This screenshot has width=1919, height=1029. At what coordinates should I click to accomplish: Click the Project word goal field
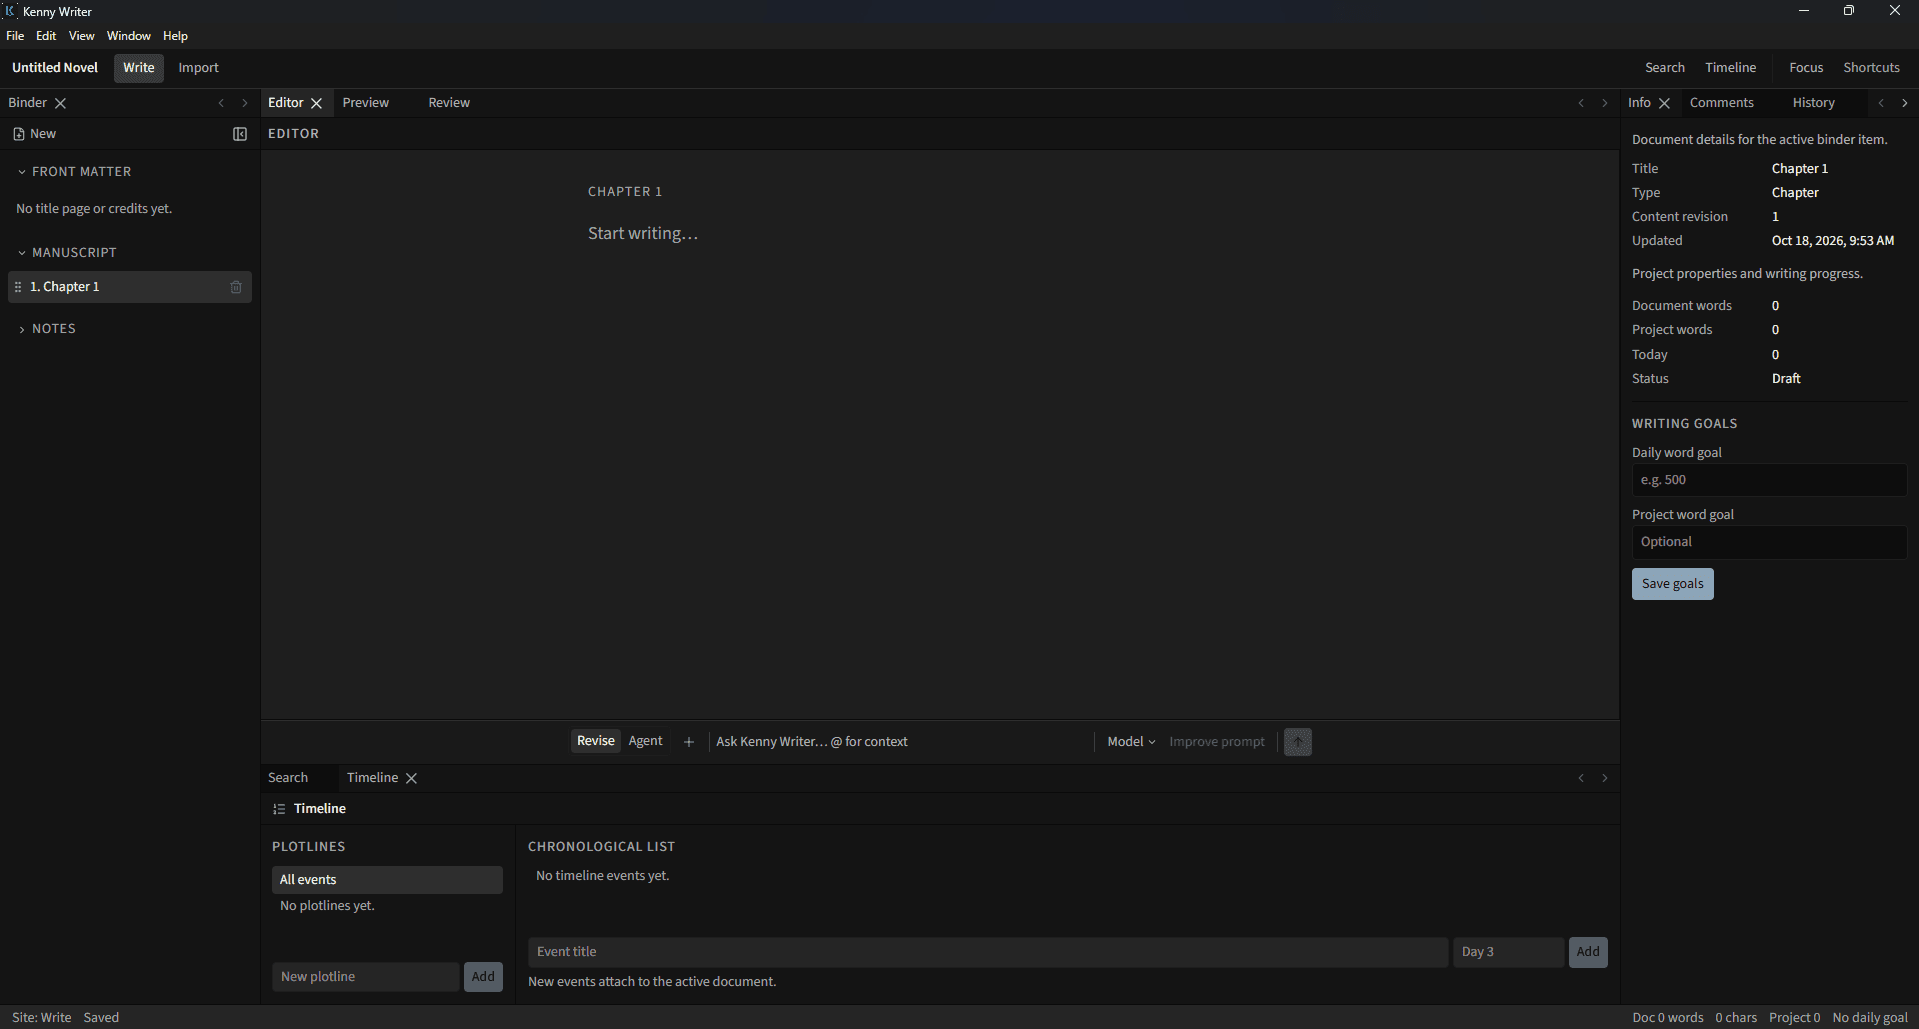tap(1769, 542)
